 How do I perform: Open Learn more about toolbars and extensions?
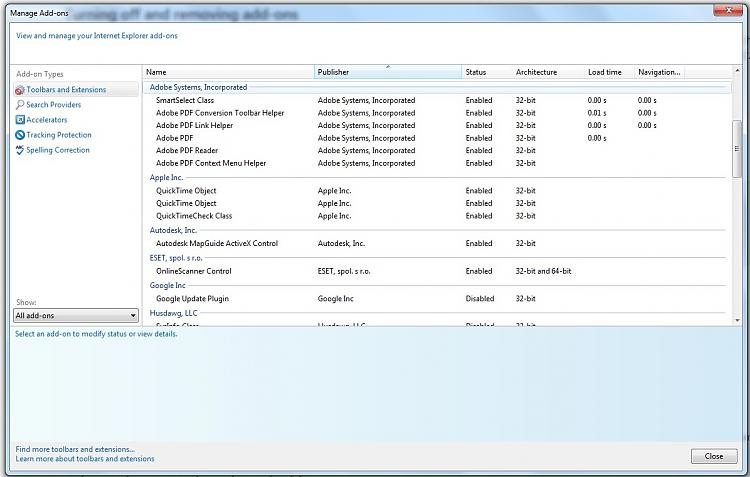85,459
